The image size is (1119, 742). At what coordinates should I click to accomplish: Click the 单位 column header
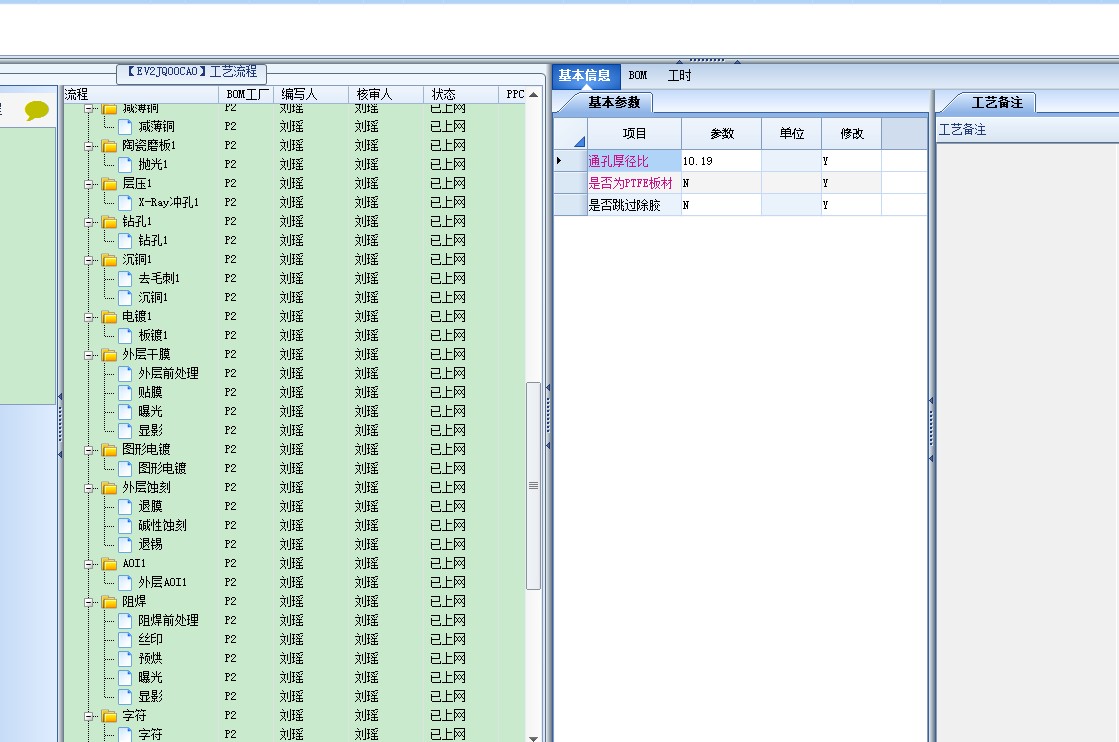(791, 133)
